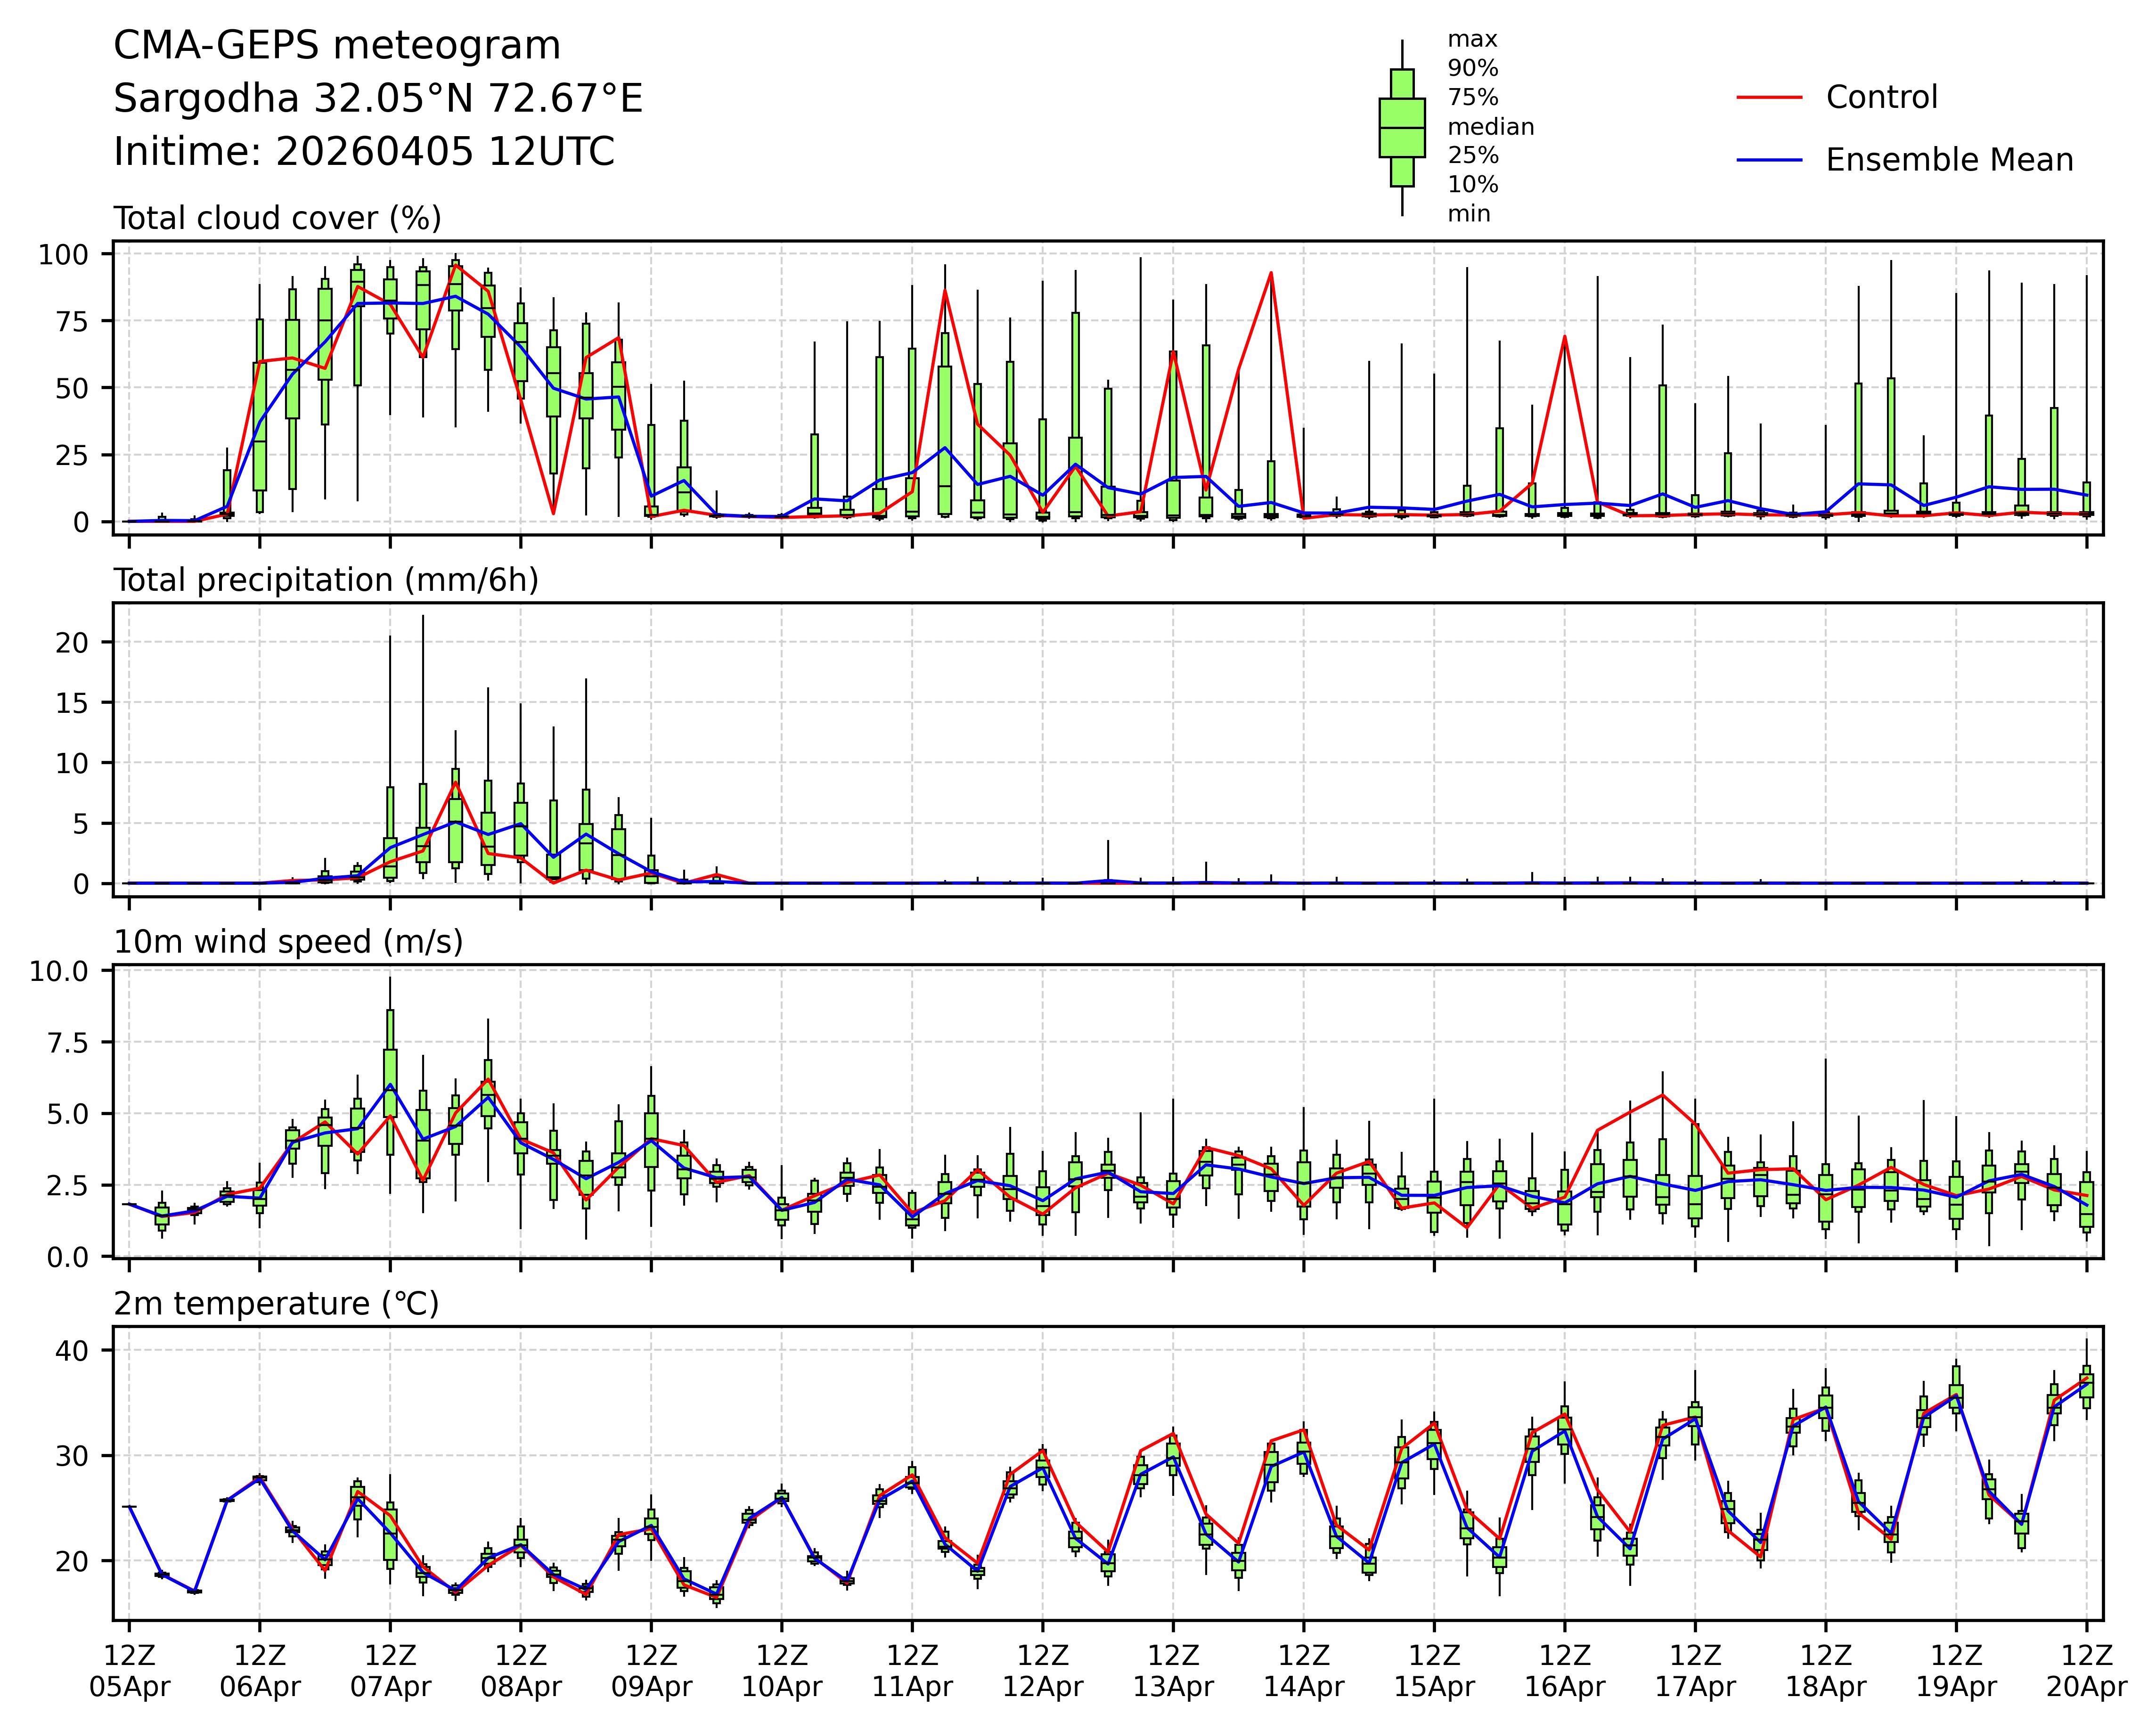Click the '12Z 05Apr' x-axis label
Screen dimensions: 2156x1730
pos(130,1672)
